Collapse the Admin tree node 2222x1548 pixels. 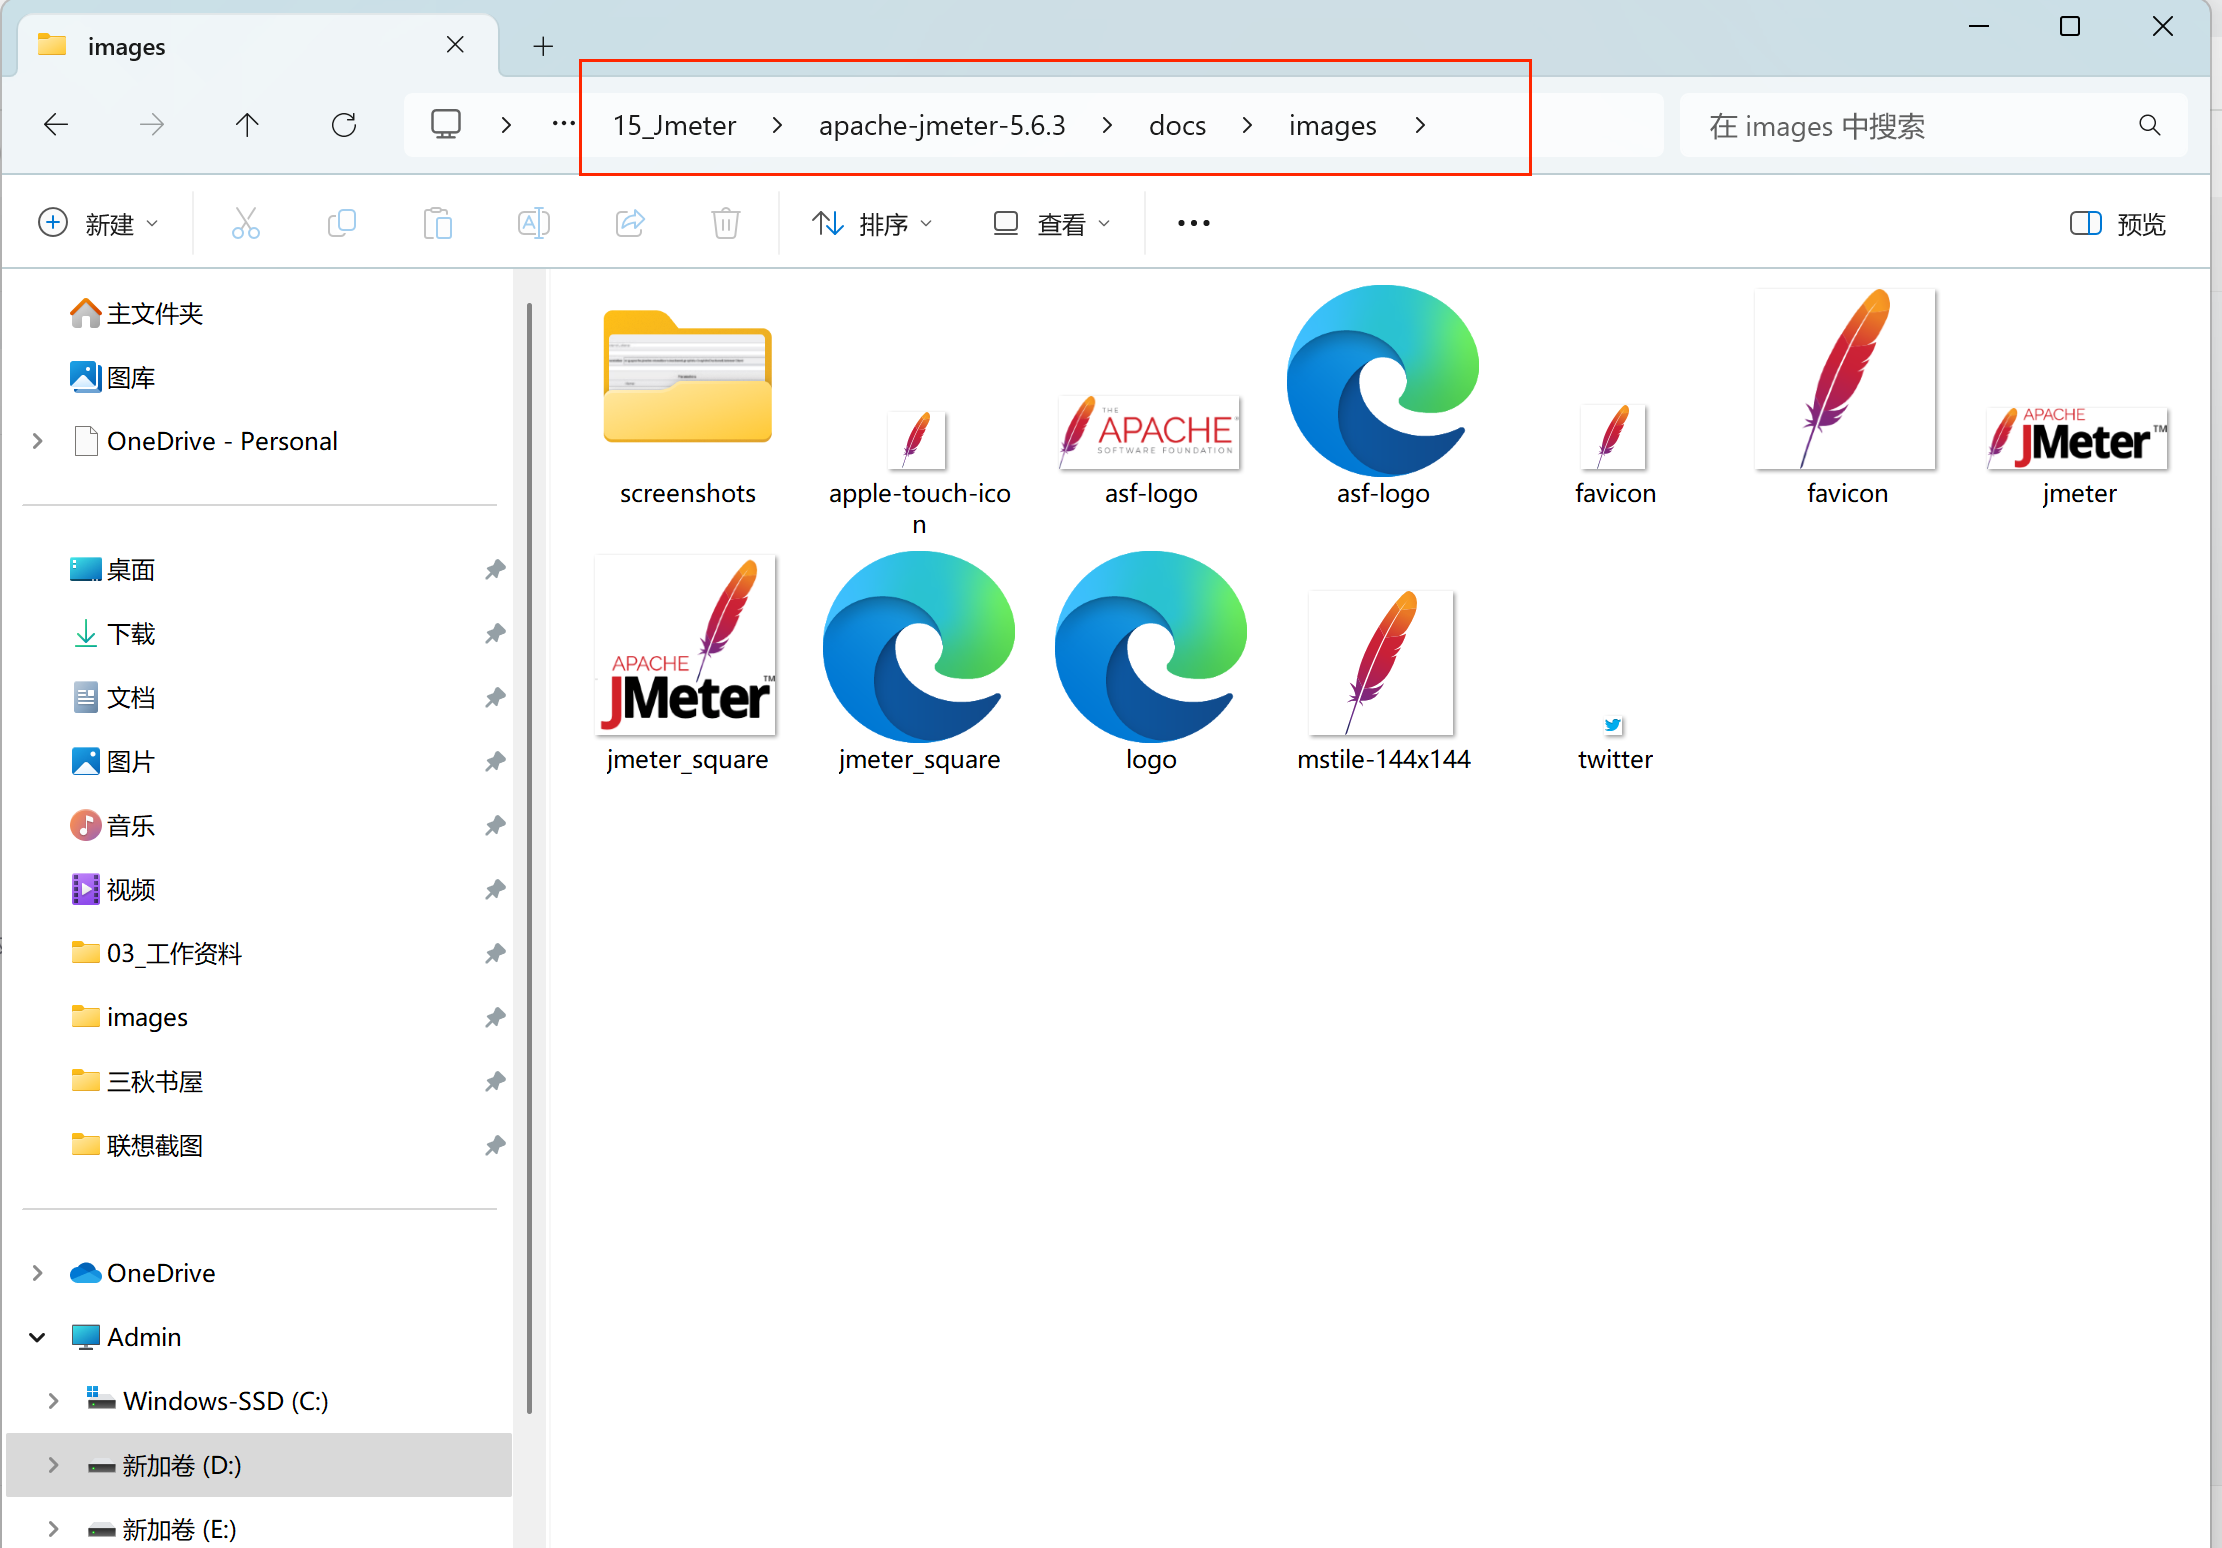pyautogui.click(x=38, y=1337)
